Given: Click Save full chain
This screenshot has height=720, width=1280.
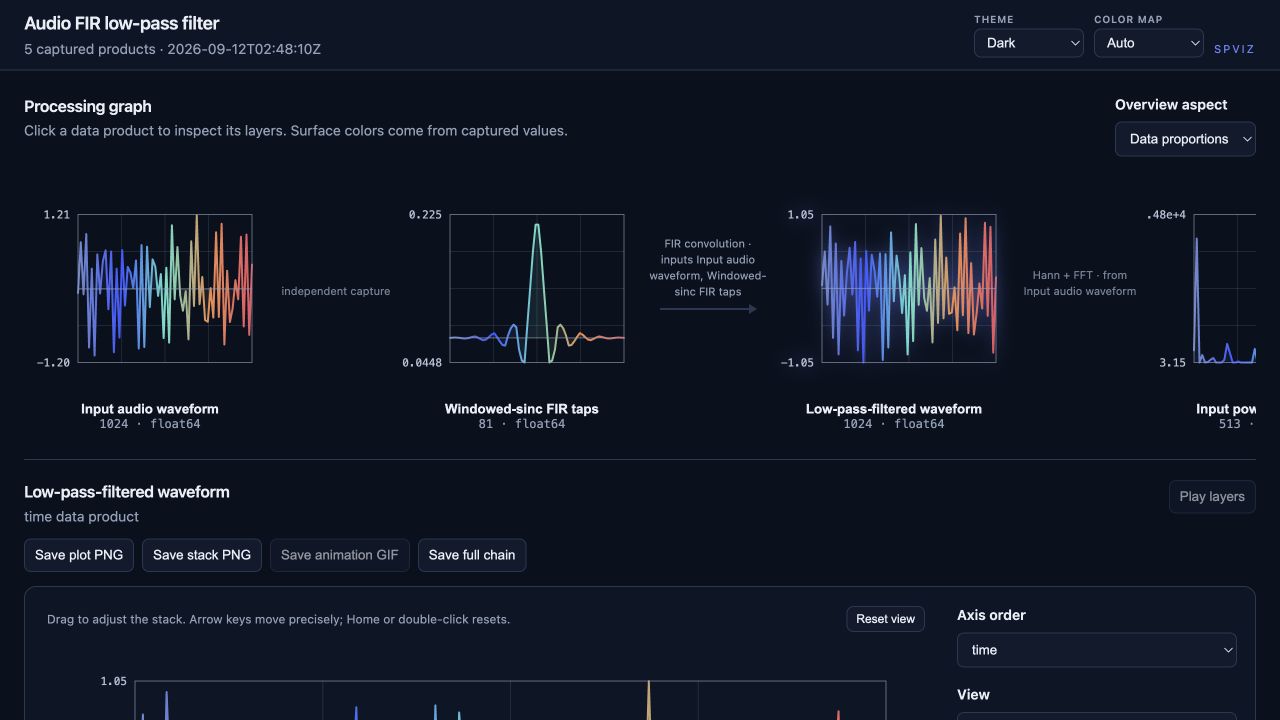Looking at the screenshot, I should [472, 555].
